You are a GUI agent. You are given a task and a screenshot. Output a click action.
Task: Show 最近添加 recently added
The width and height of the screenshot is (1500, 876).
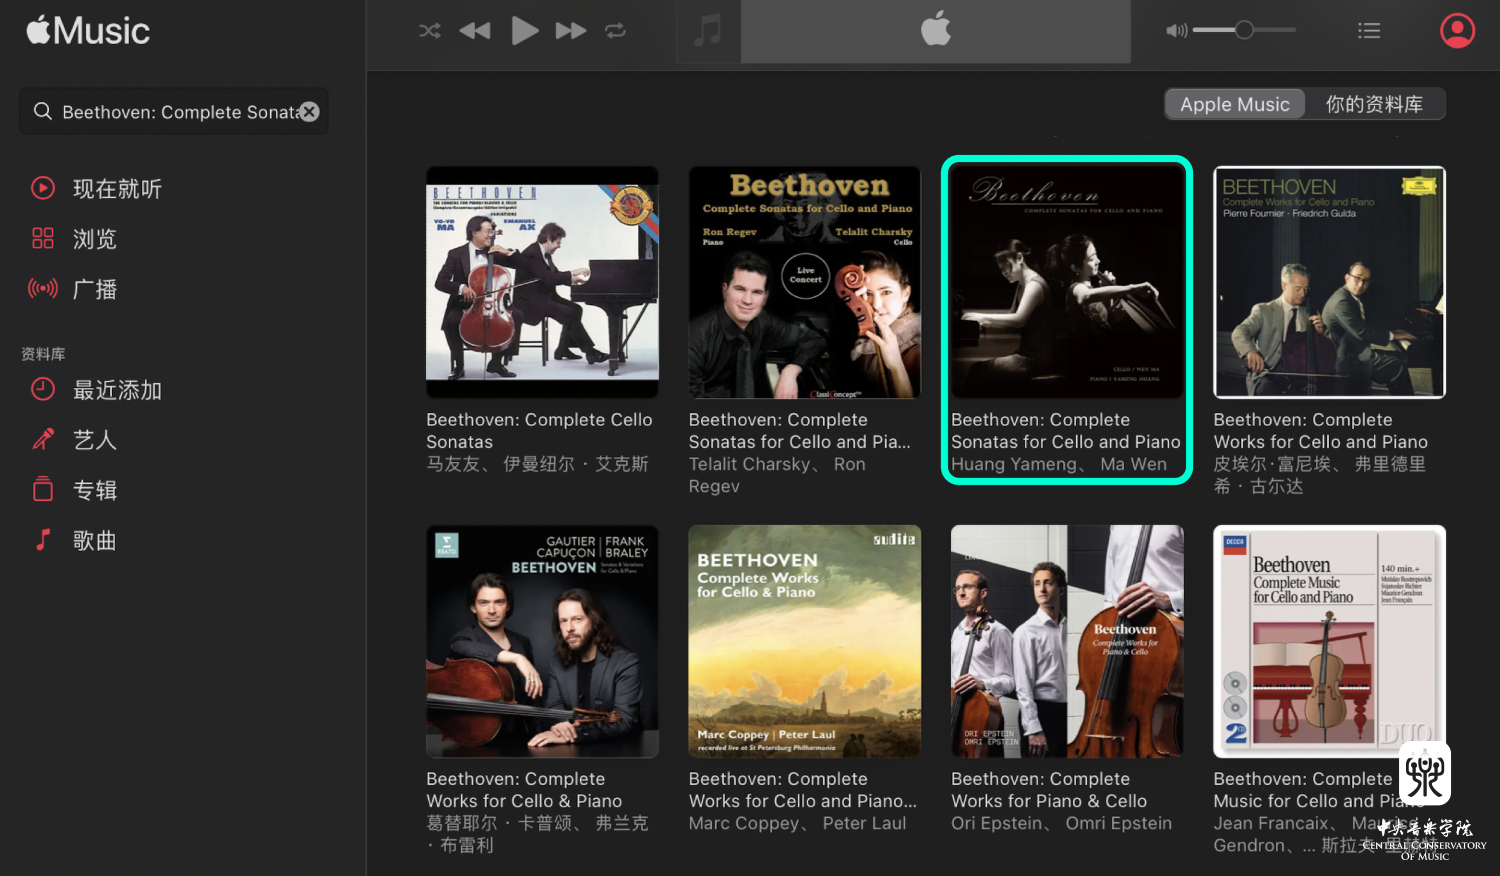click(x=117, y=391)
